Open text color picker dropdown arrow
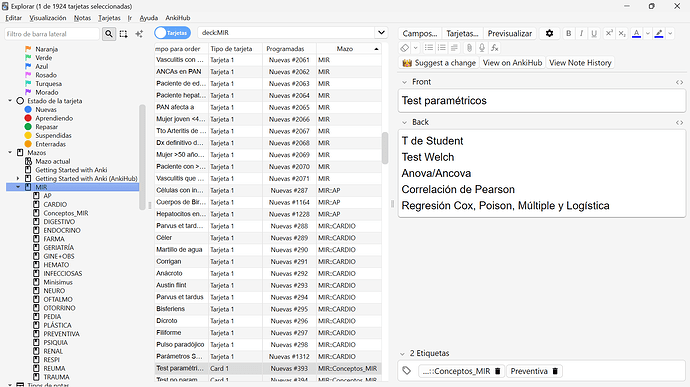This screenshot has height=387, width=690. tap(647, 33)
